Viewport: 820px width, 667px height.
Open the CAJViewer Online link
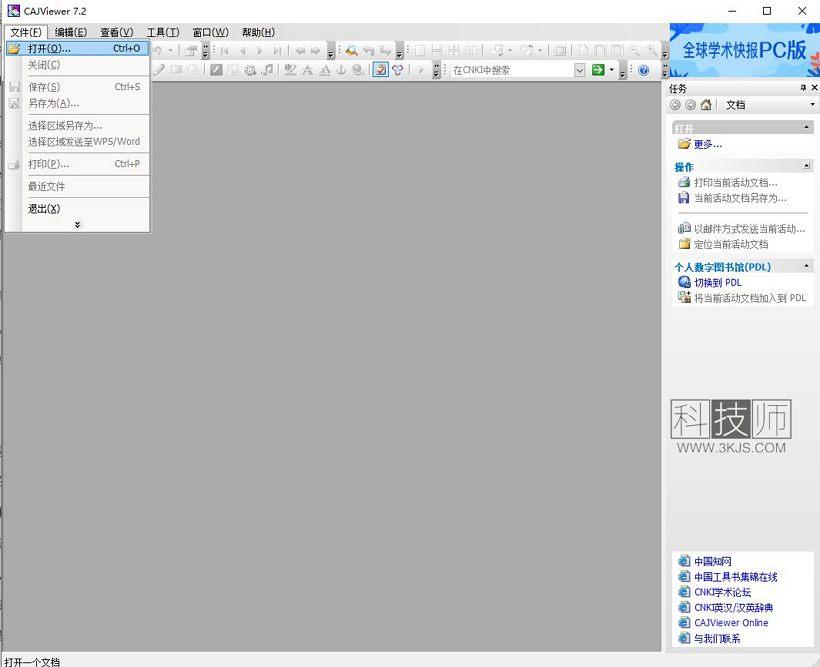click(731, 623)
